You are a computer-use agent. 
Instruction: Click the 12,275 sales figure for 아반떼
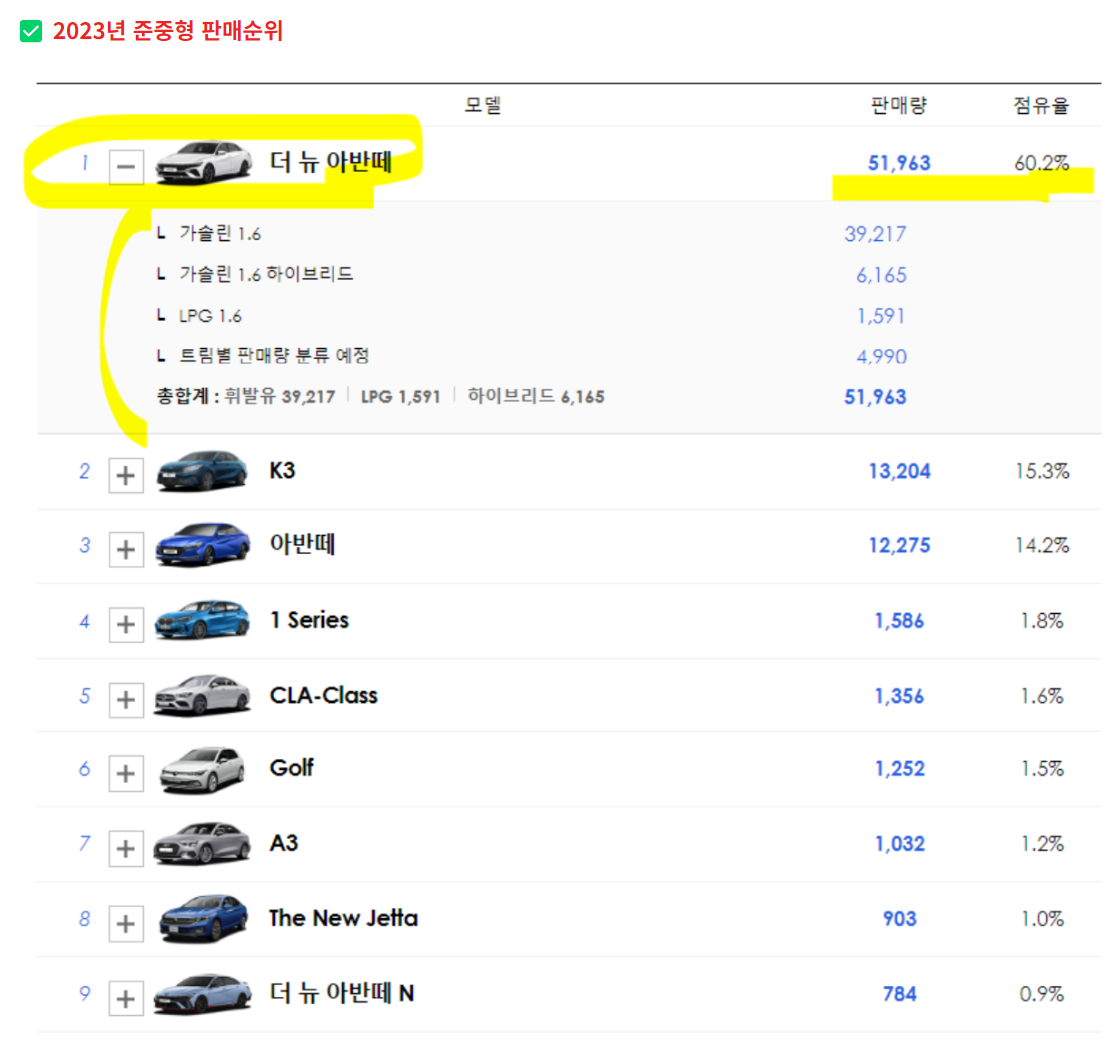point(900,546)
